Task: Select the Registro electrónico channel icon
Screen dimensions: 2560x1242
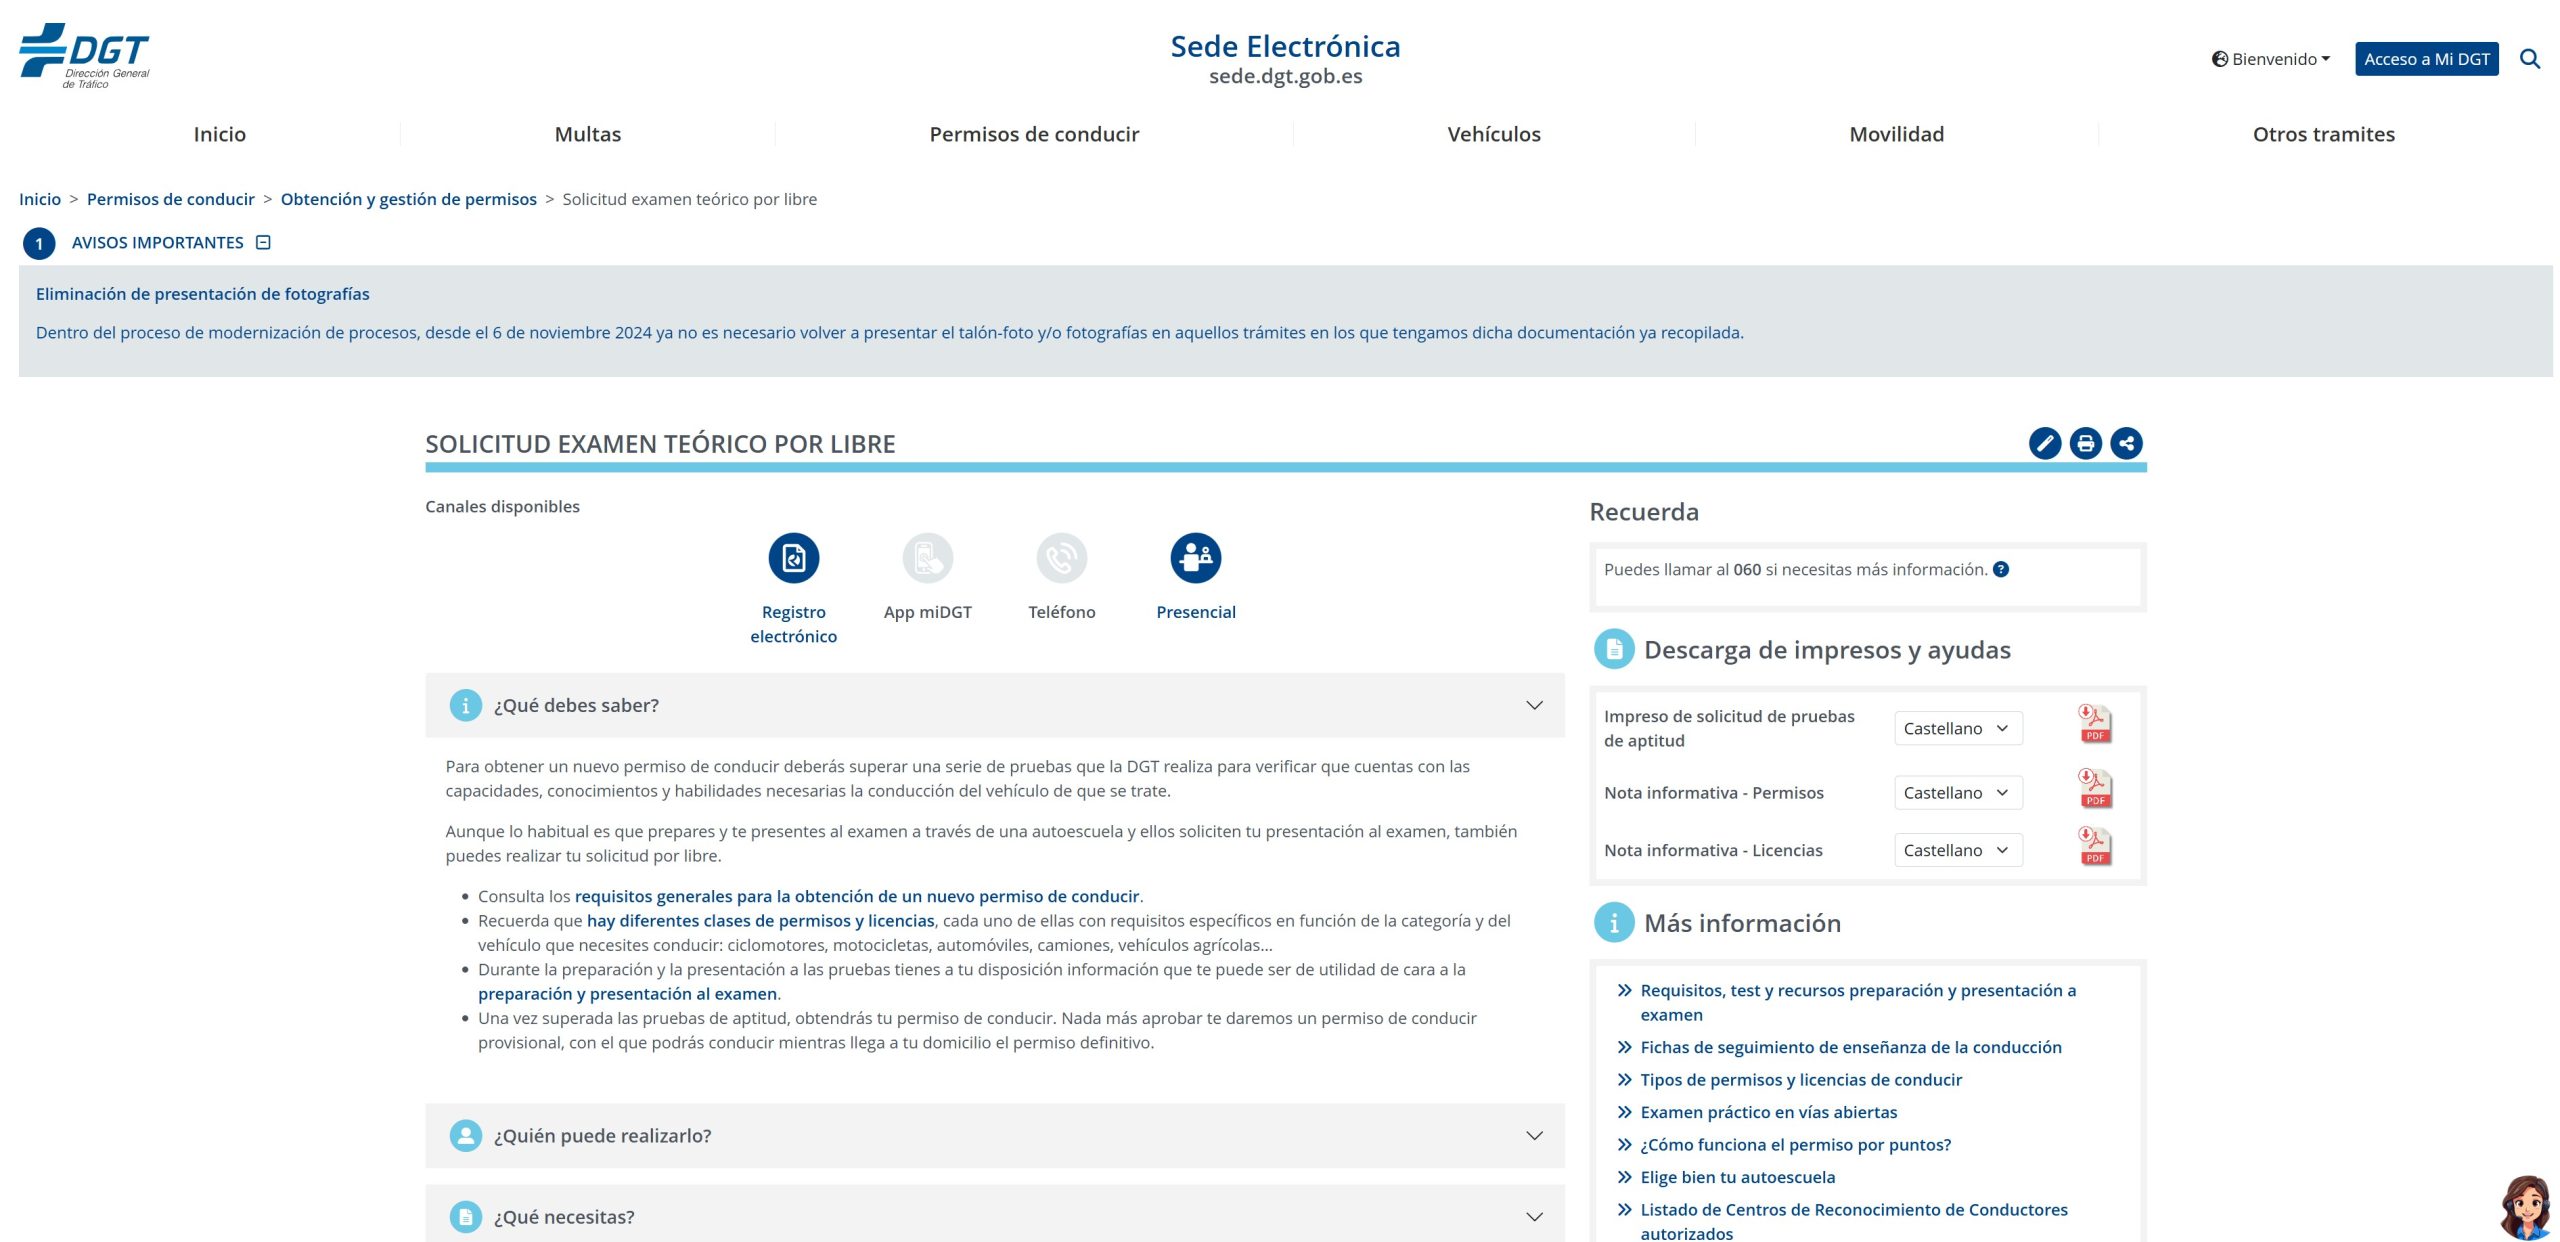Action: [793, 558]
